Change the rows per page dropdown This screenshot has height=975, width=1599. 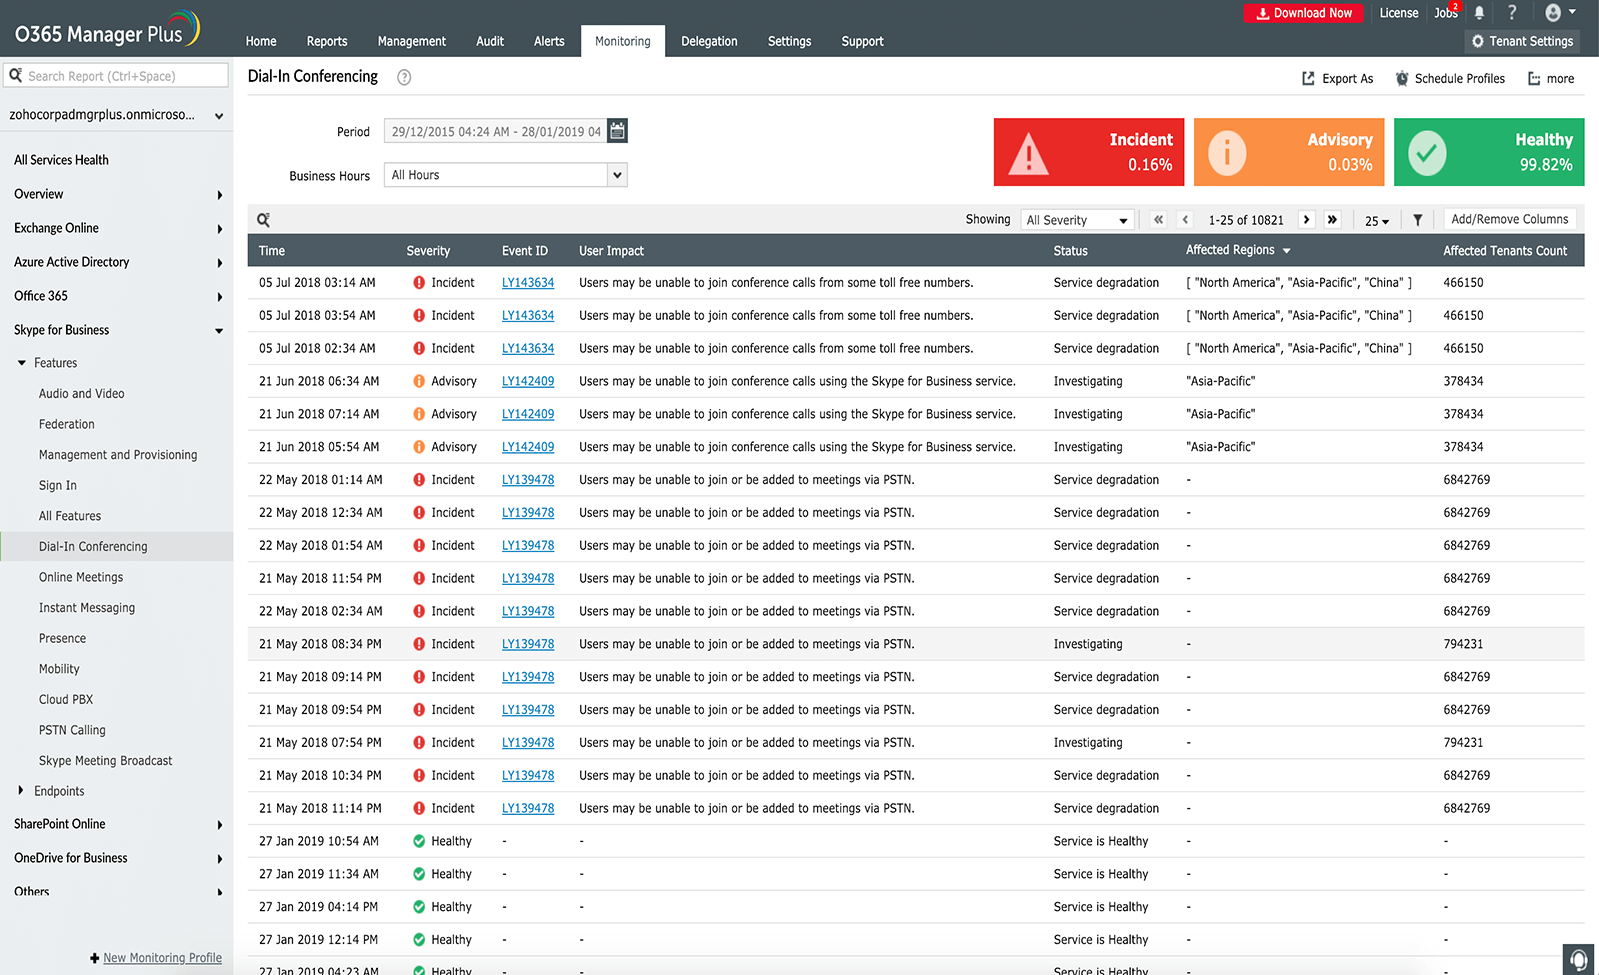pyautogui.click(x=1377, y=221)
